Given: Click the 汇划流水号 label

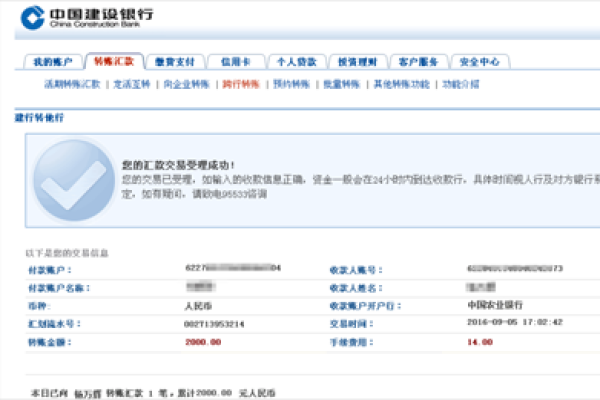Looking at the screenshot, I should pos(54,324).
